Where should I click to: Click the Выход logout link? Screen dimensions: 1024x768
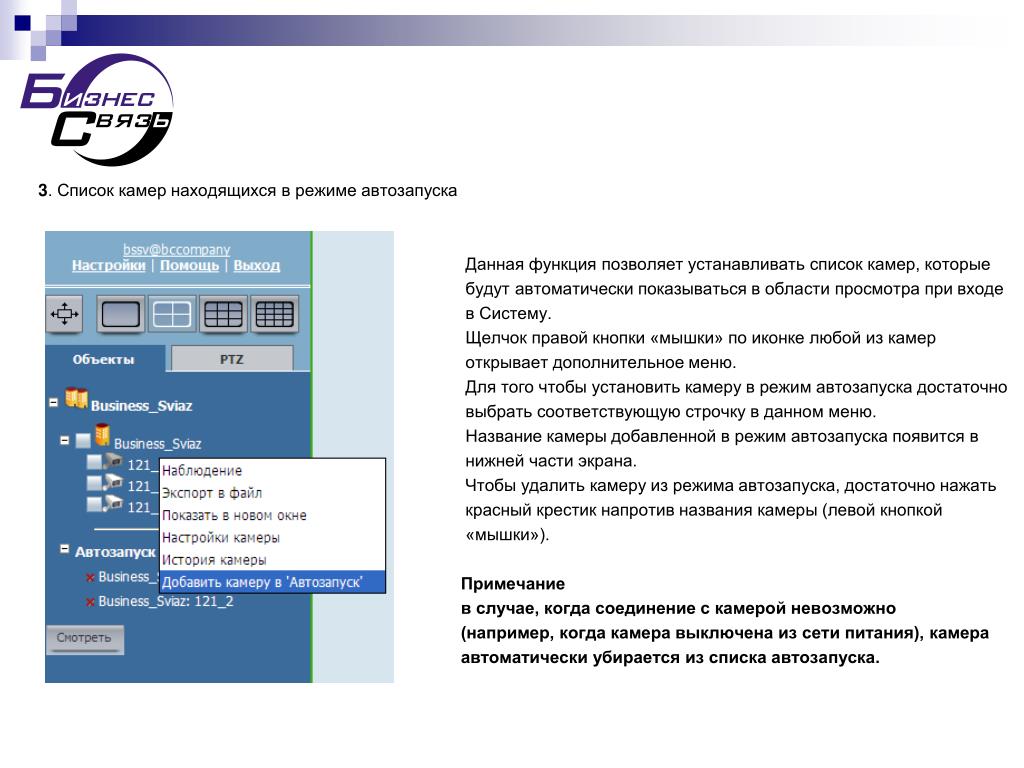(x=257, y=266)
